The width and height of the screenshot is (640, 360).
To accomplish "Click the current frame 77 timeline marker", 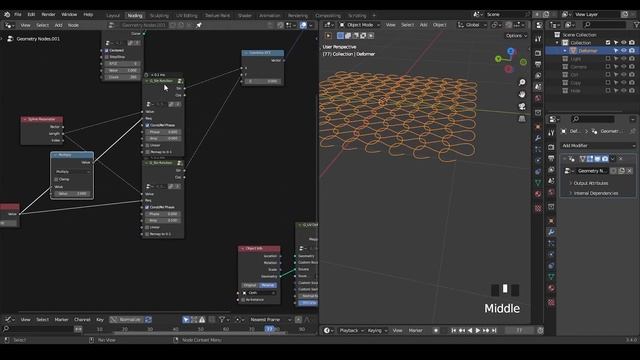I will point(269,329).
